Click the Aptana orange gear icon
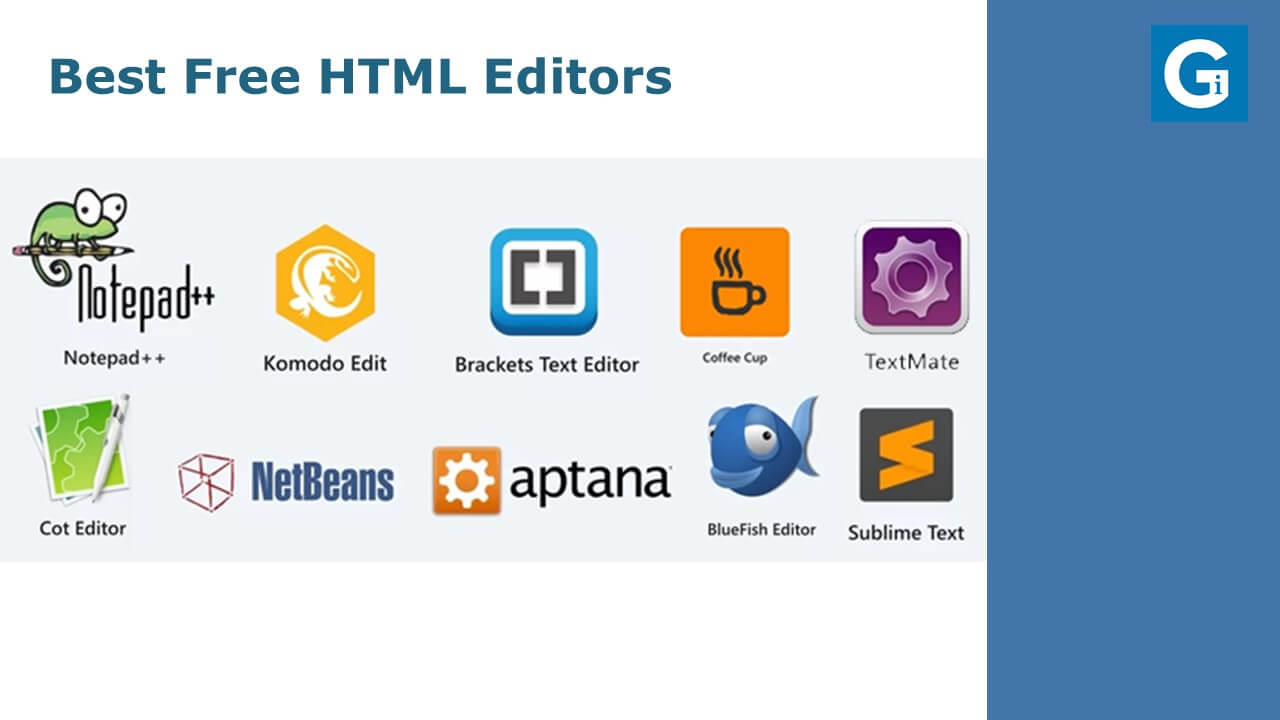The width and height of the screenshot is (1280, 720). tap(467, 481)
